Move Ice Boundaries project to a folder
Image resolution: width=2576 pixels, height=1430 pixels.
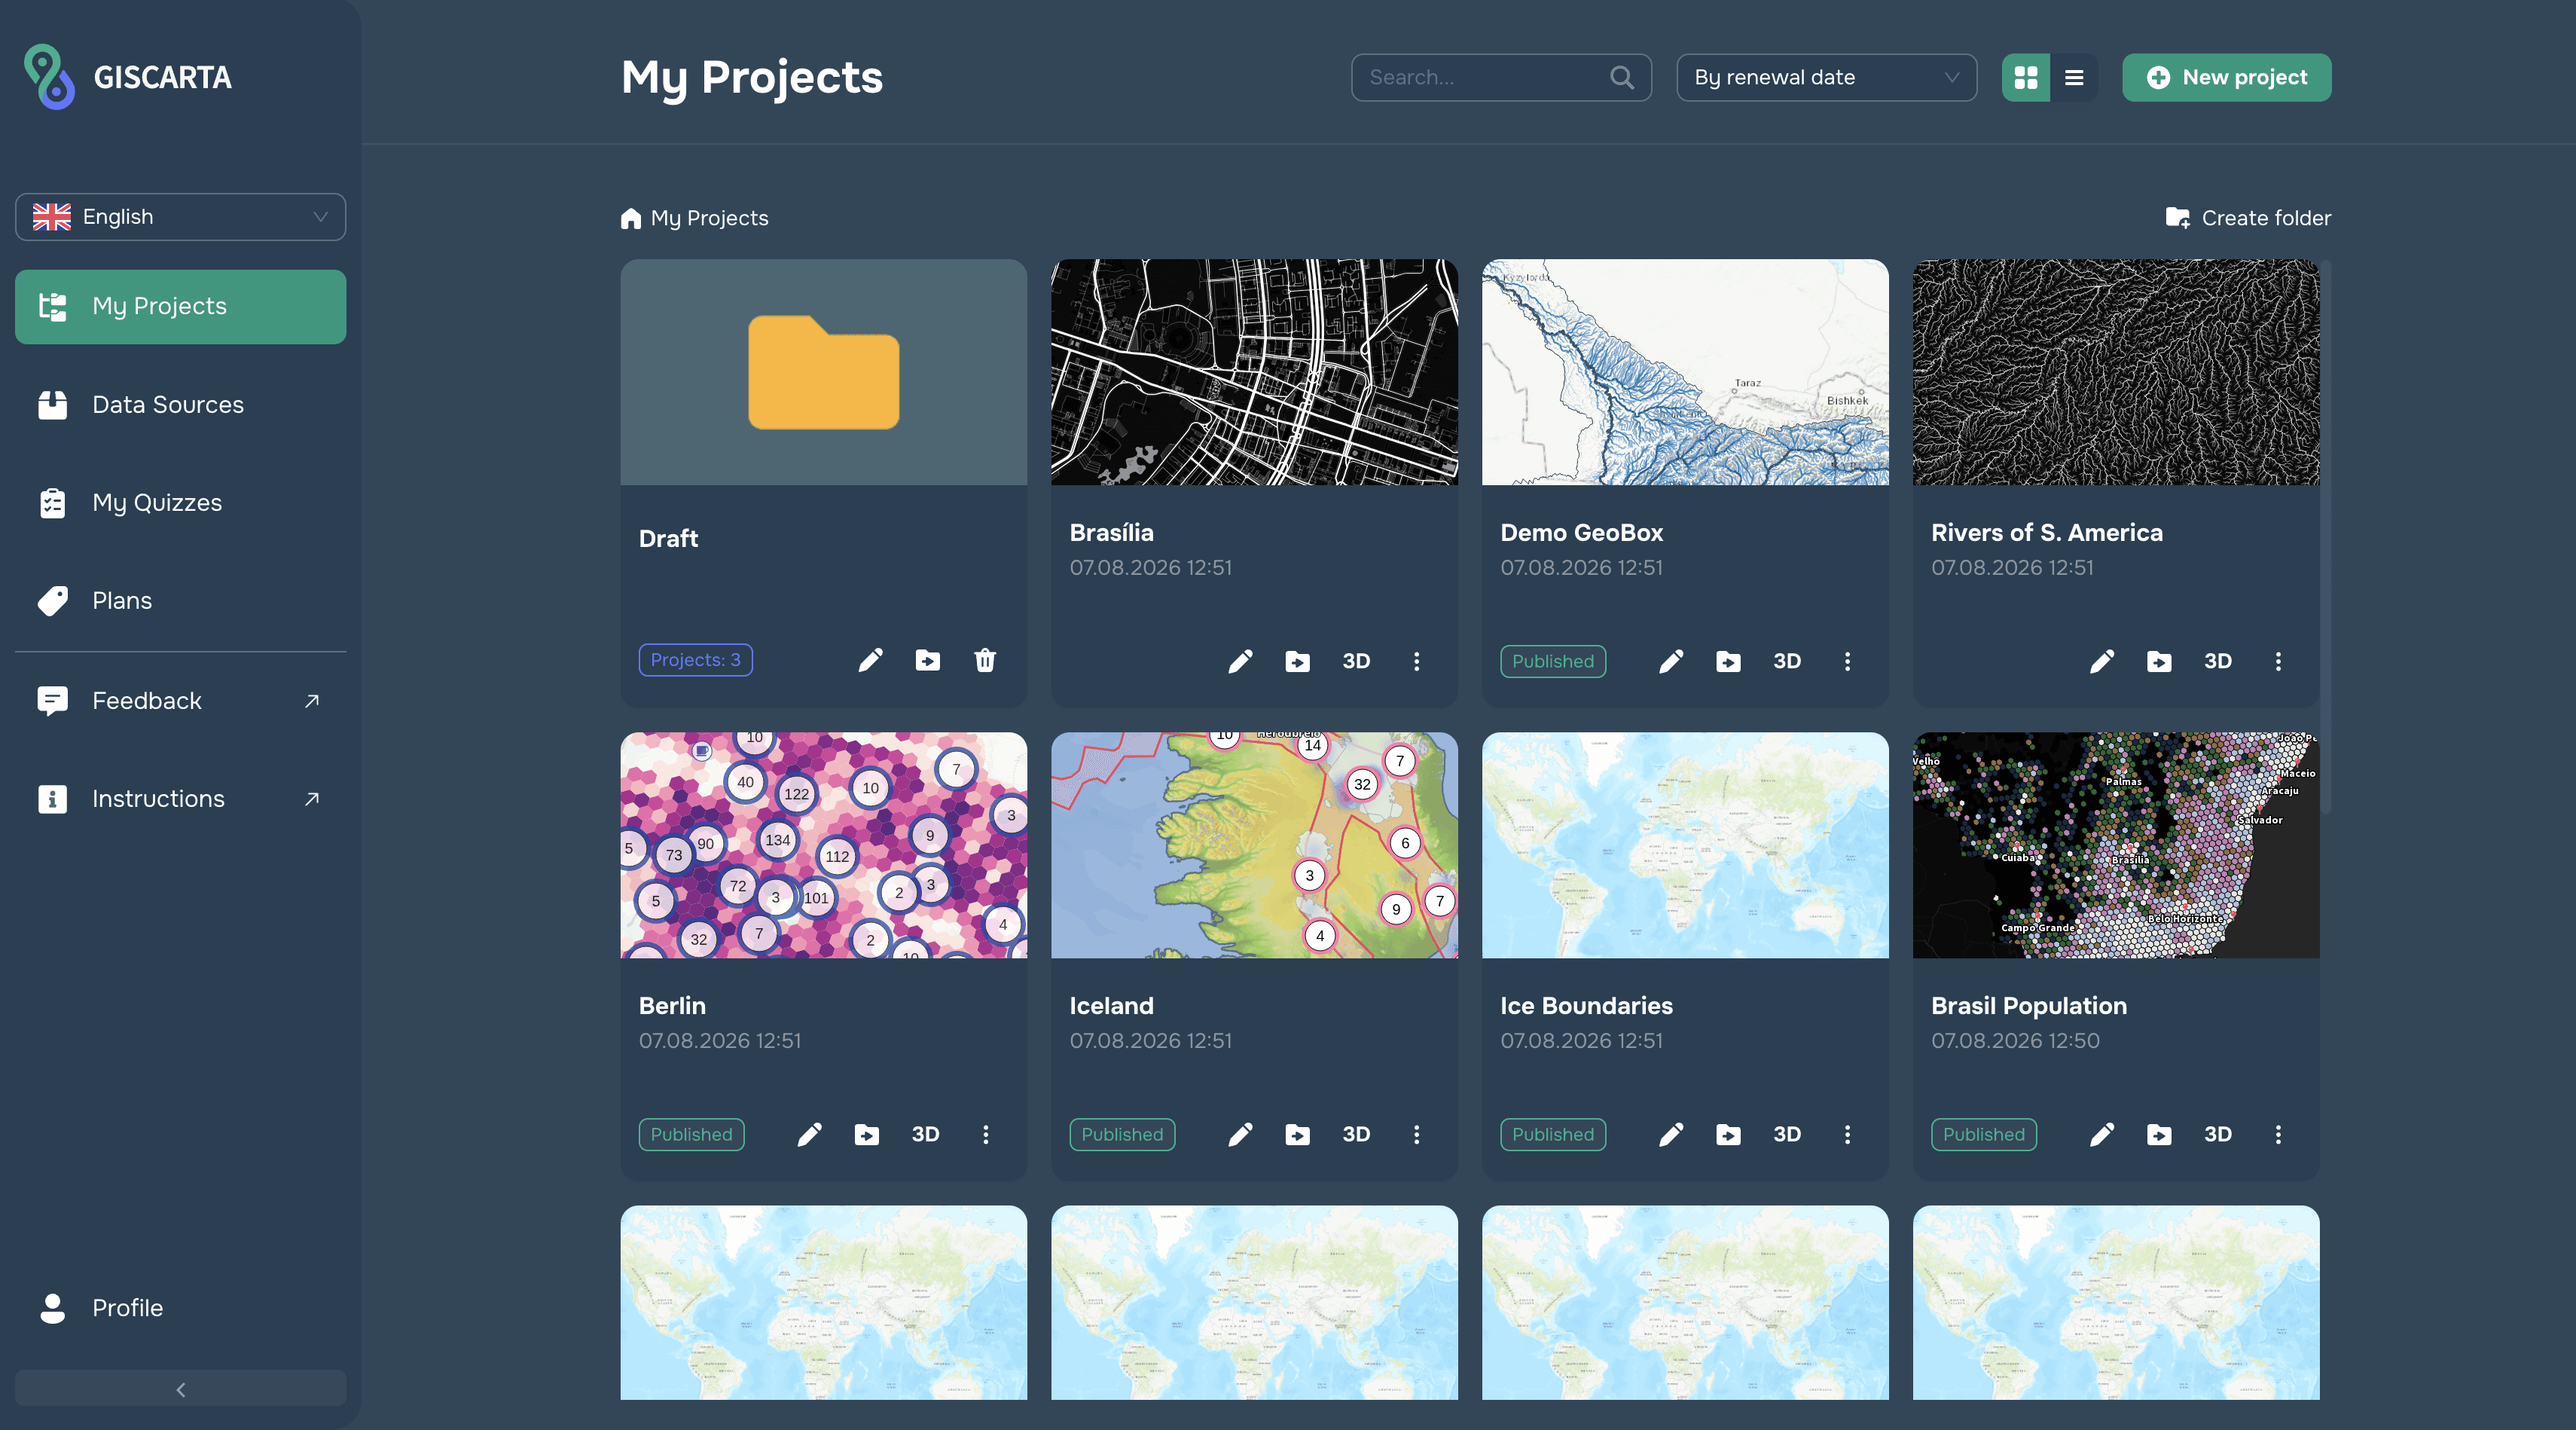(1729, 1134)
